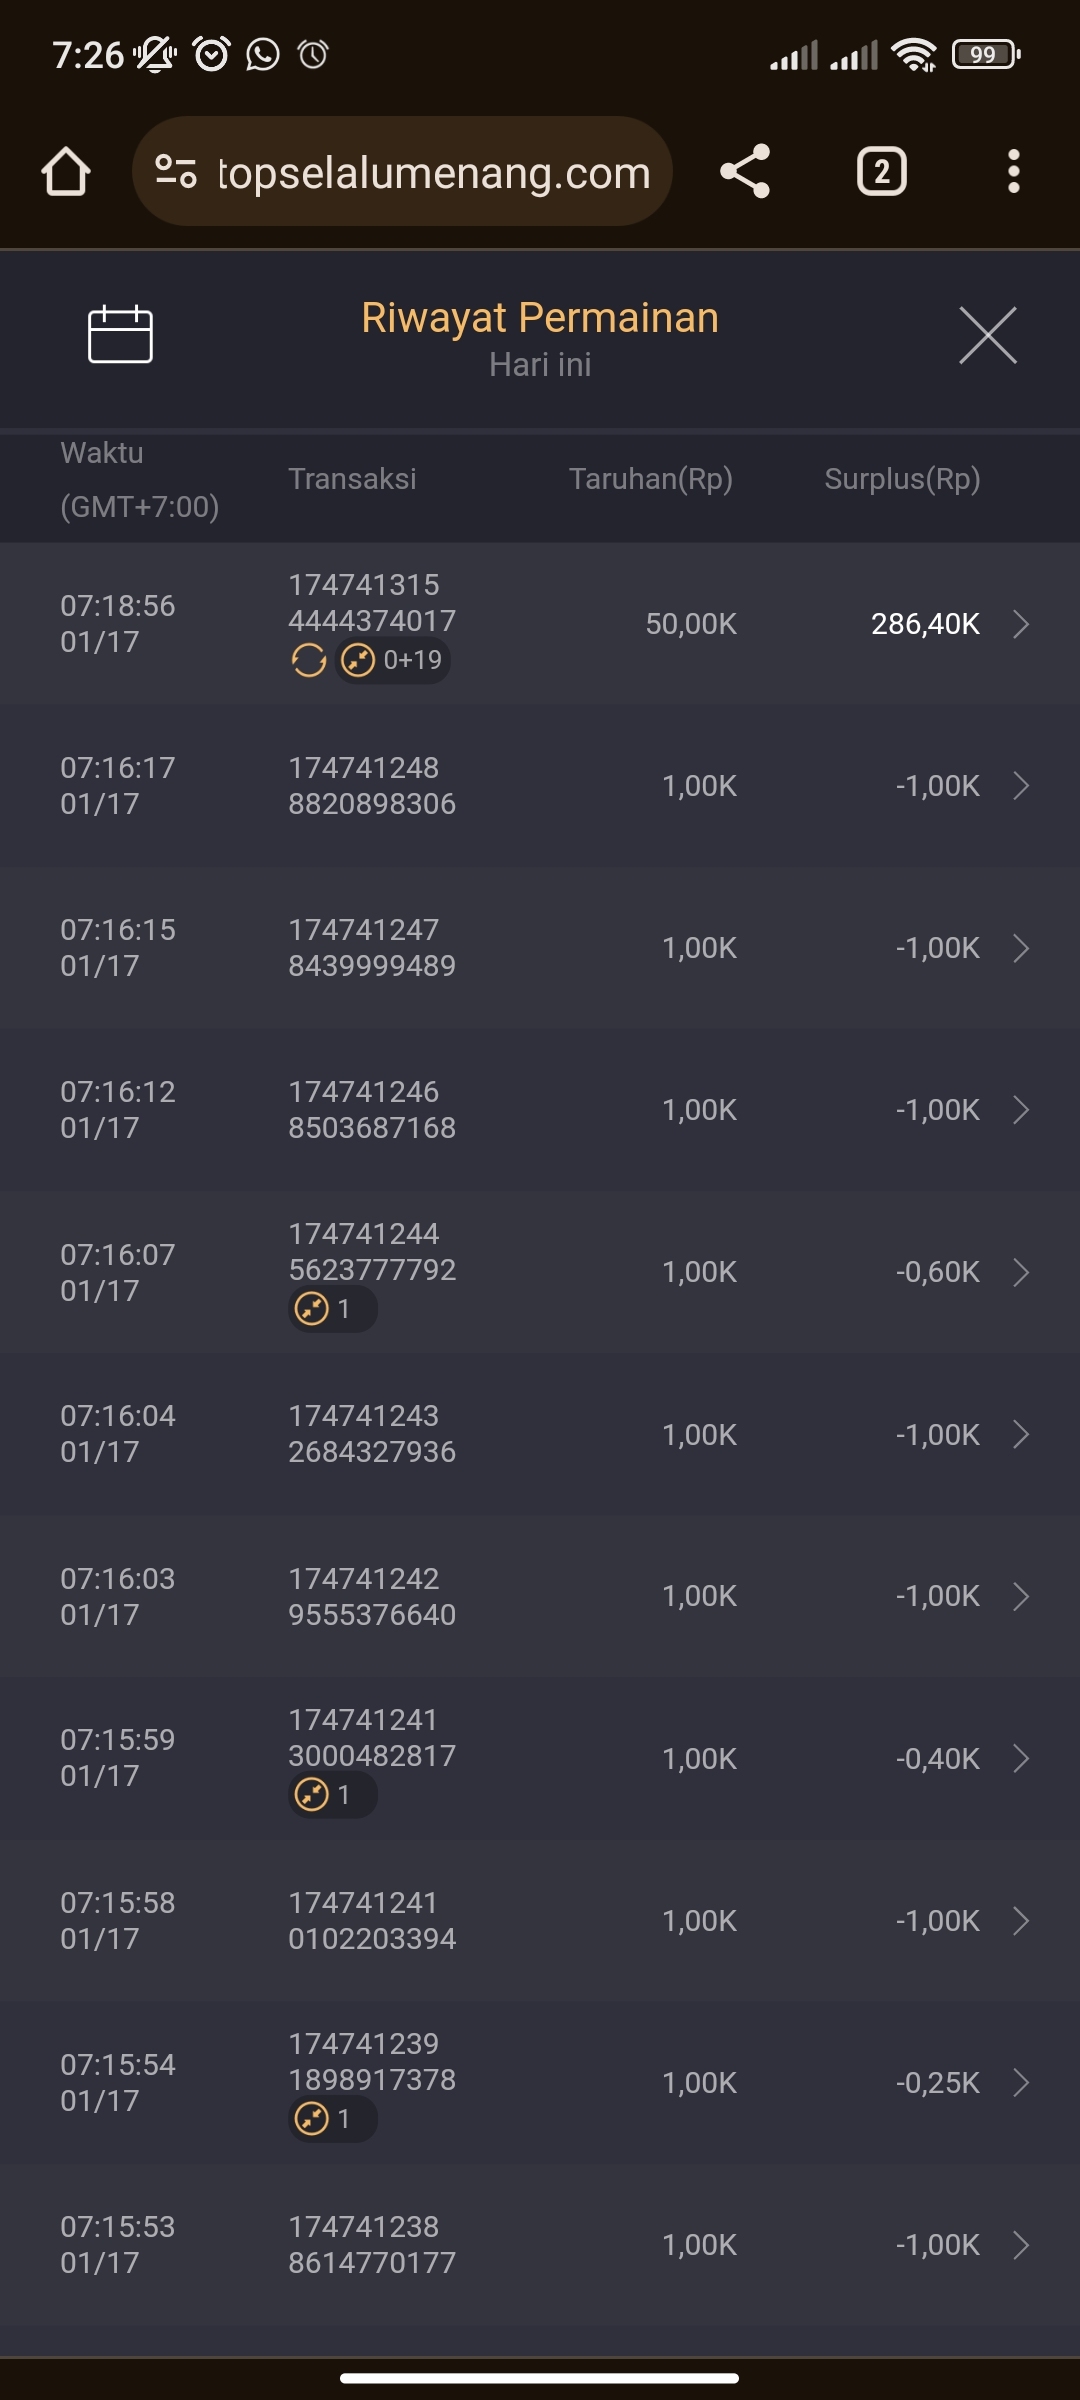The image size is (1080, 2400).
Task: Open site settings icon in address bar
Action: point(176,172)
